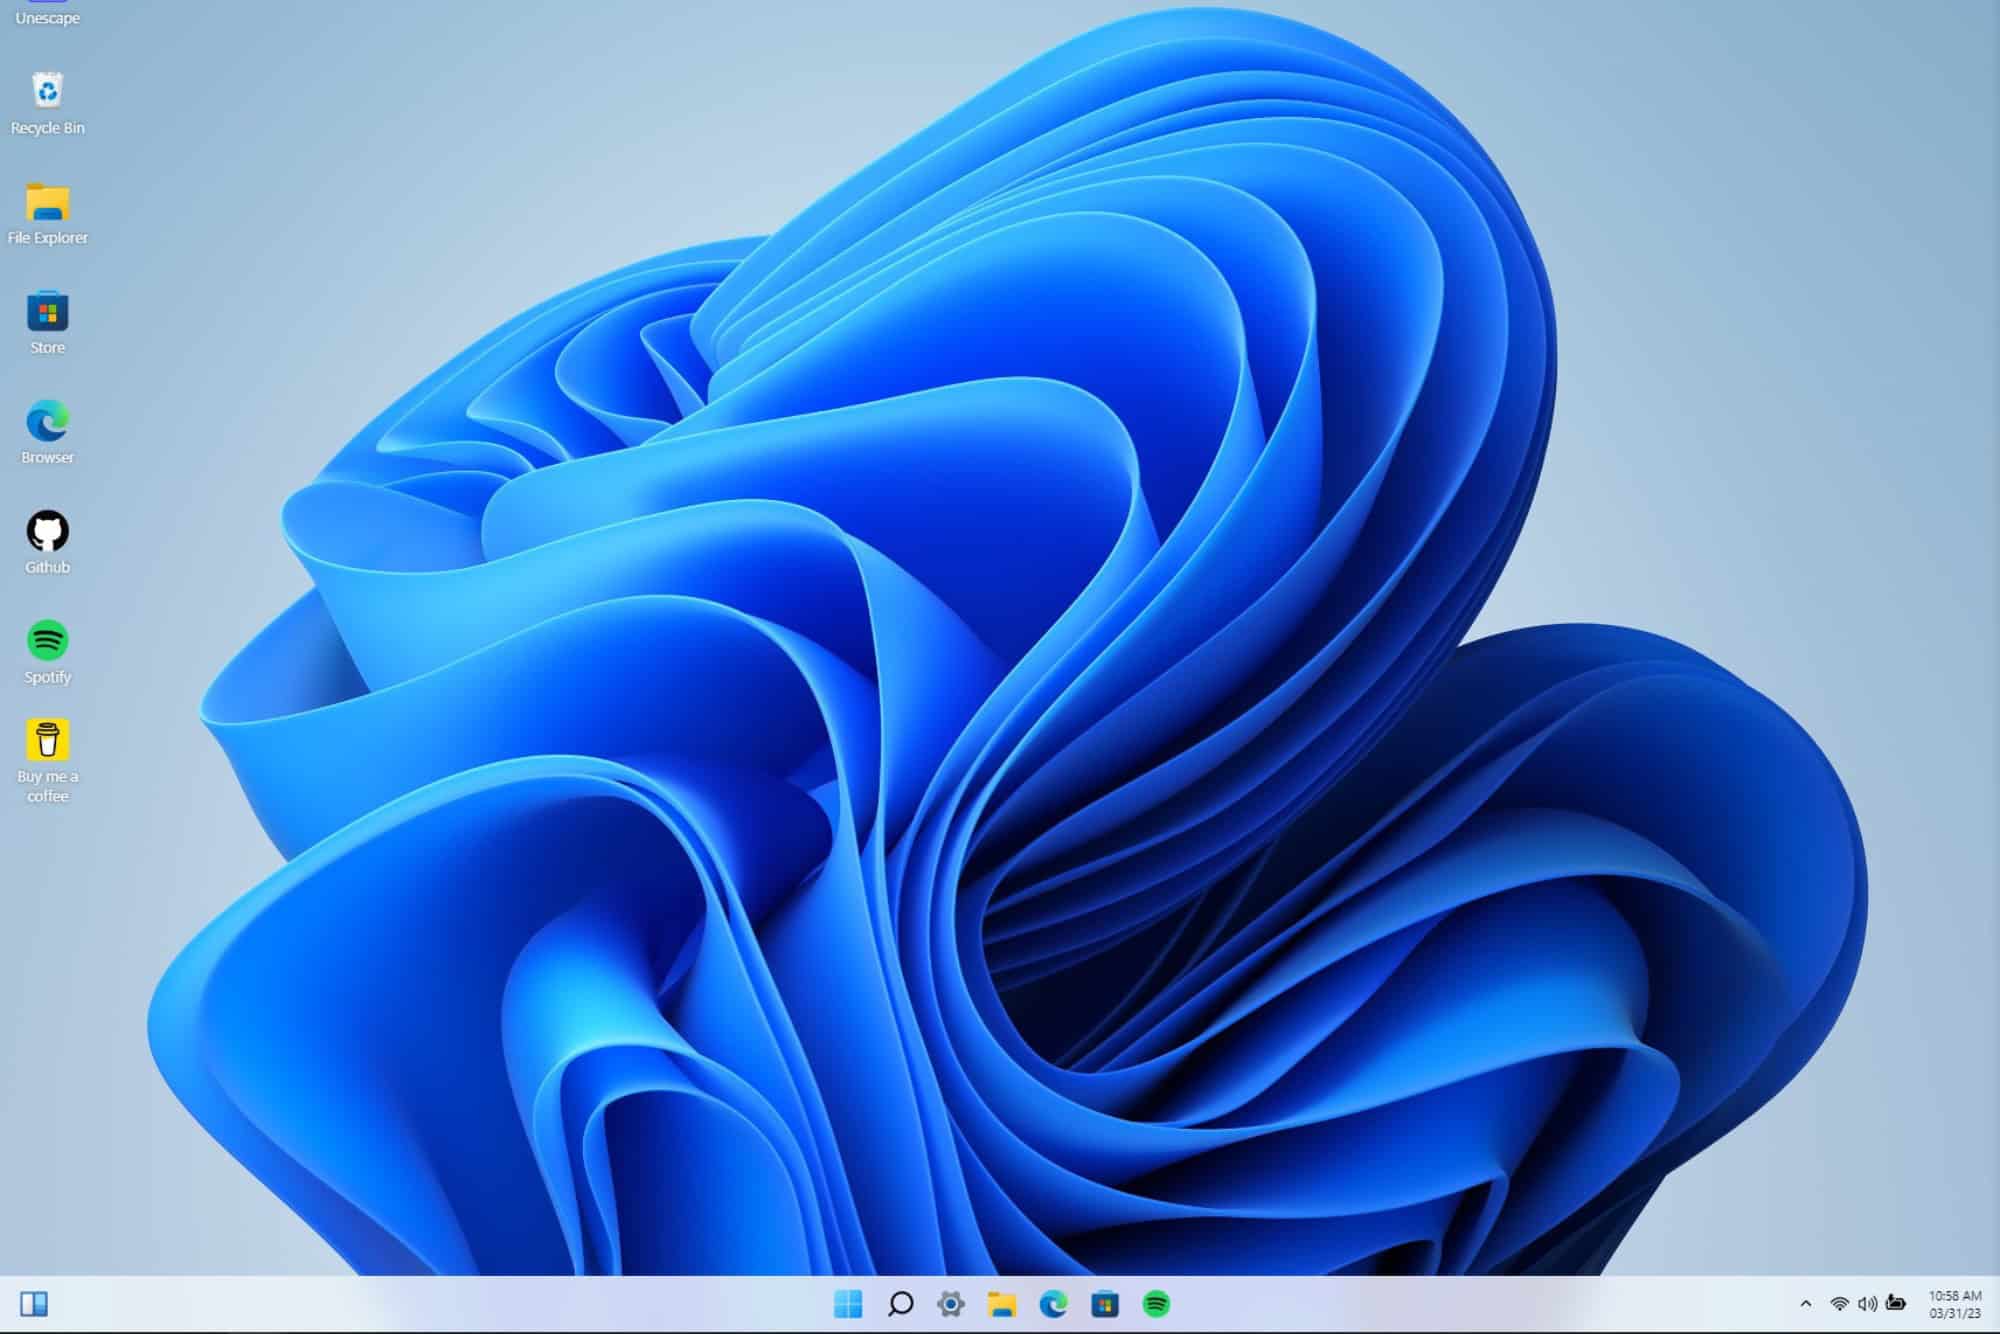Screen dimensions: 2000x1334
Task: Click the volume speaker tray icon
Action: (1866, 1304)
